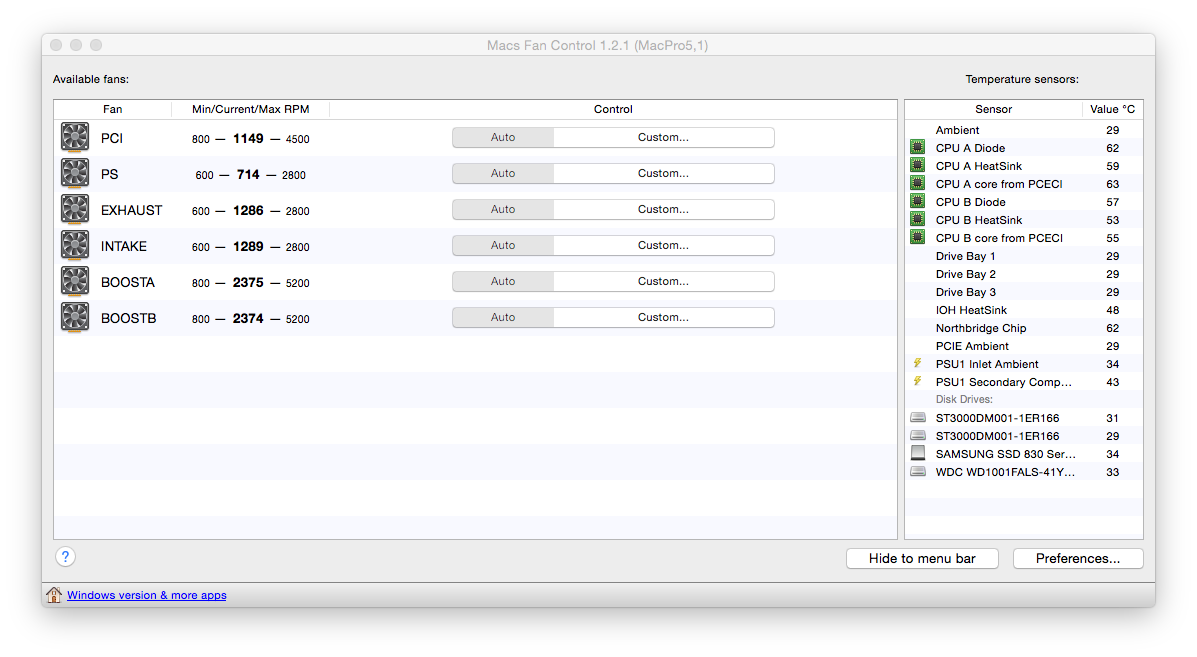Open Custom control for INTAKE fan
This screenshot has width=1197, height=657.
663,245
